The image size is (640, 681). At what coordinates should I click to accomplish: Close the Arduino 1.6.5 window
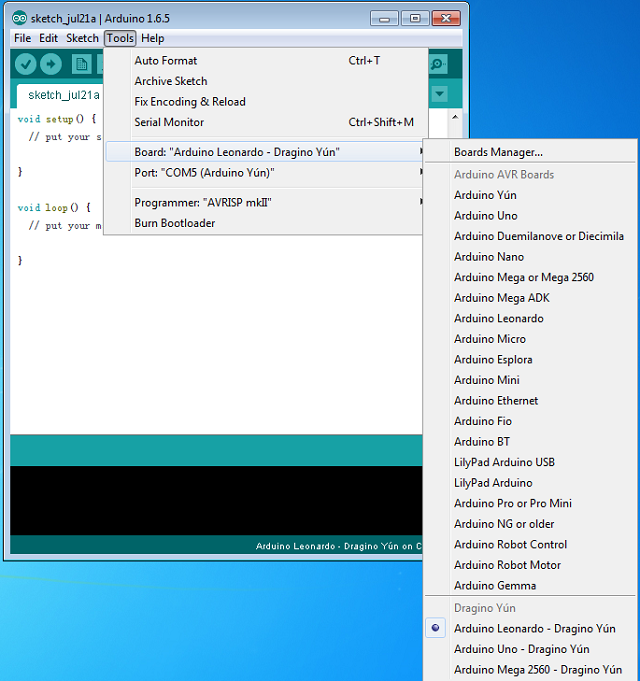(x=446, y=19)
